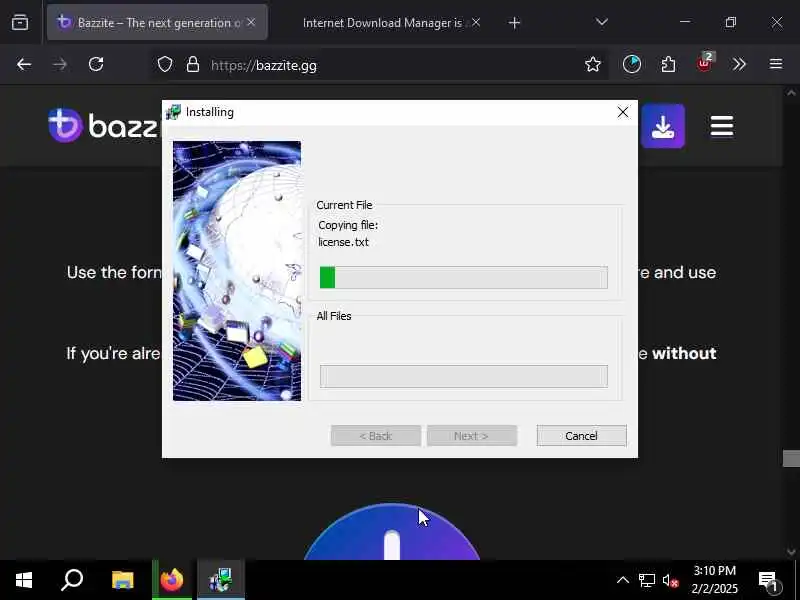Open the Extensions puzzle icon
The width and height of the screenshot is (800, 600).
(668, 64)
